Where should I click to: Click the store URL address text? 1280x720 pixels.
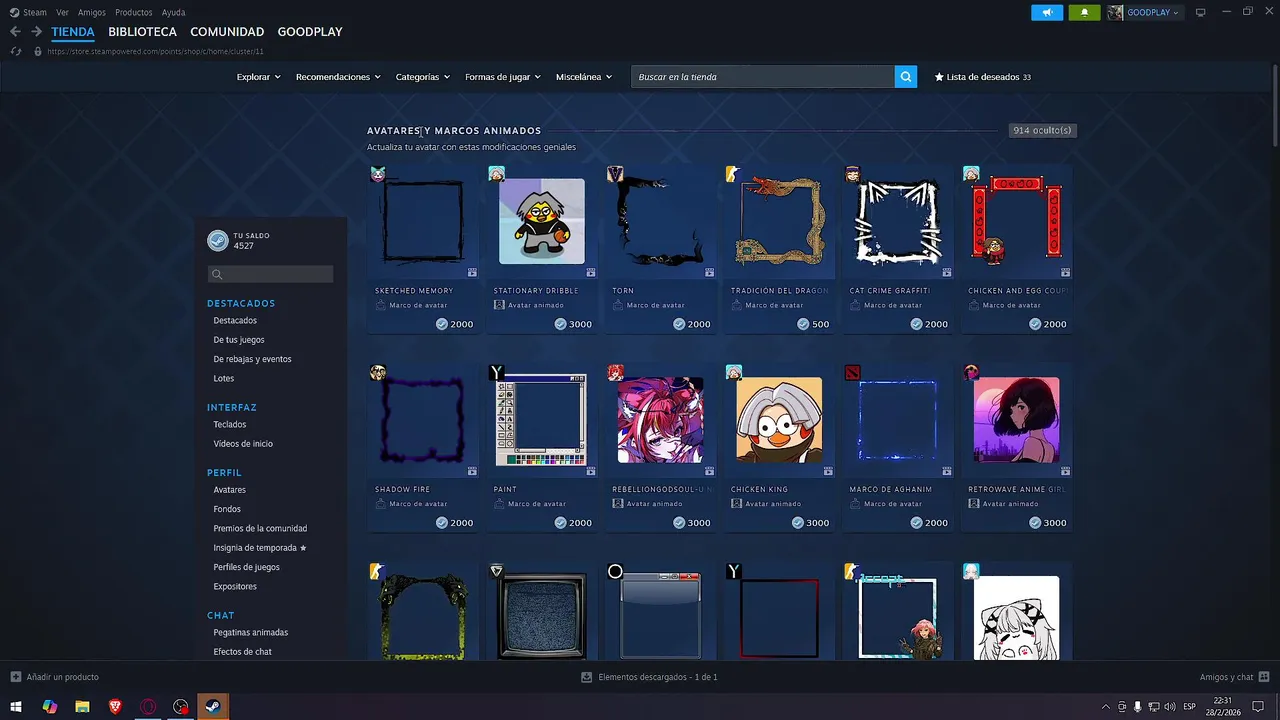155,51
